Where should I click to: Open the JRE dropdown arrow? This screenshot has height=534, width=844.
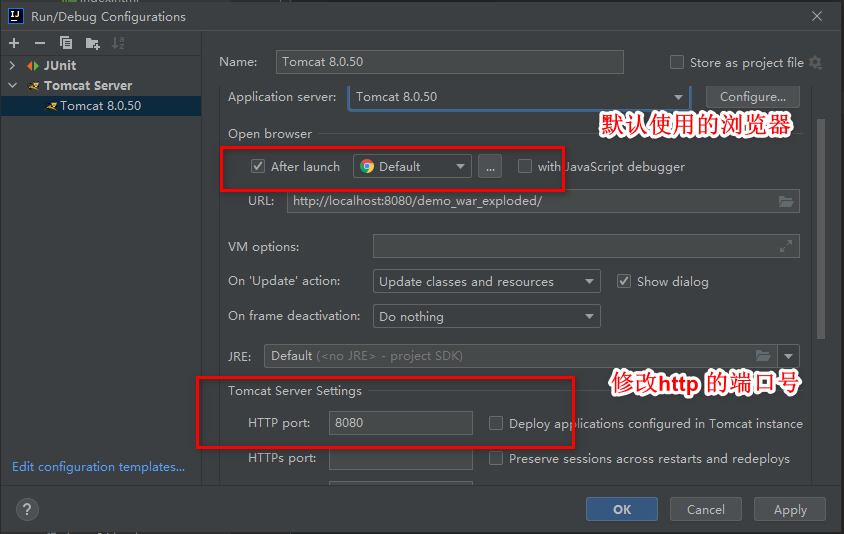coord(789,356)
